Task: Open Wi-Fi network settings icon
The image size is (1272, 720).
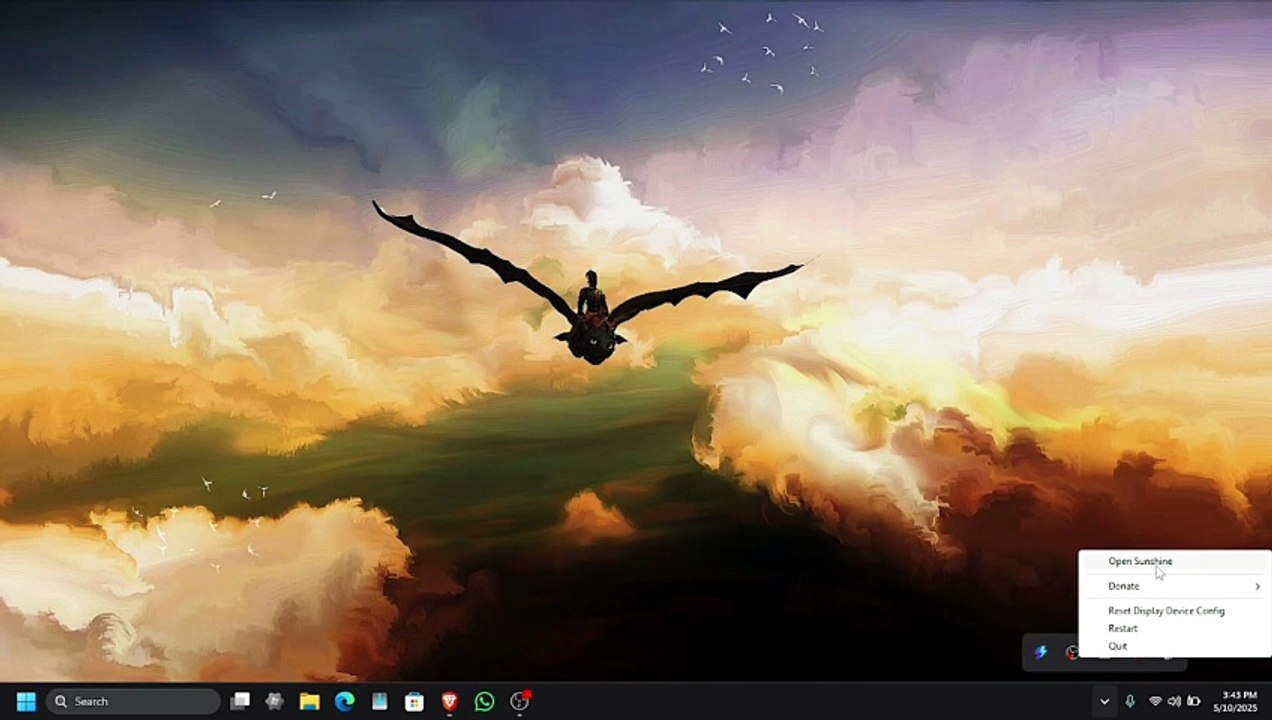Action: tap(1155, 701)
